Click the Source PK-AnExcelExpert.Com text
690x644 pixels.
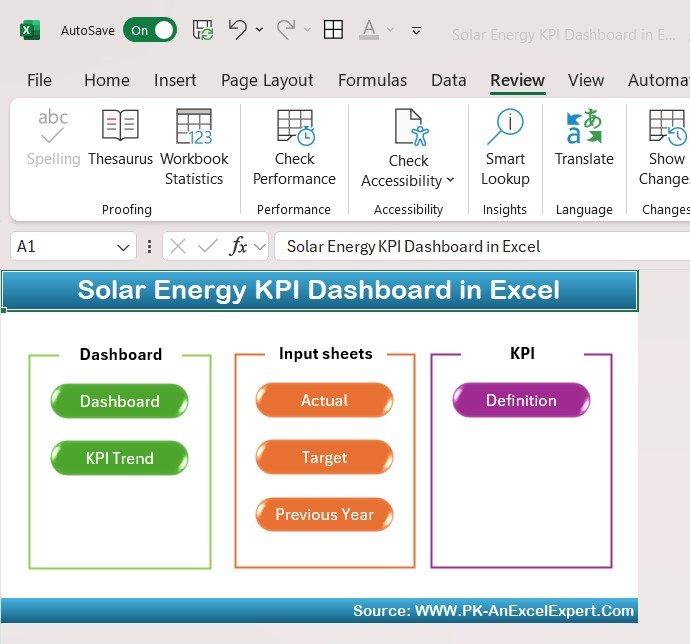tap(493, 611)
